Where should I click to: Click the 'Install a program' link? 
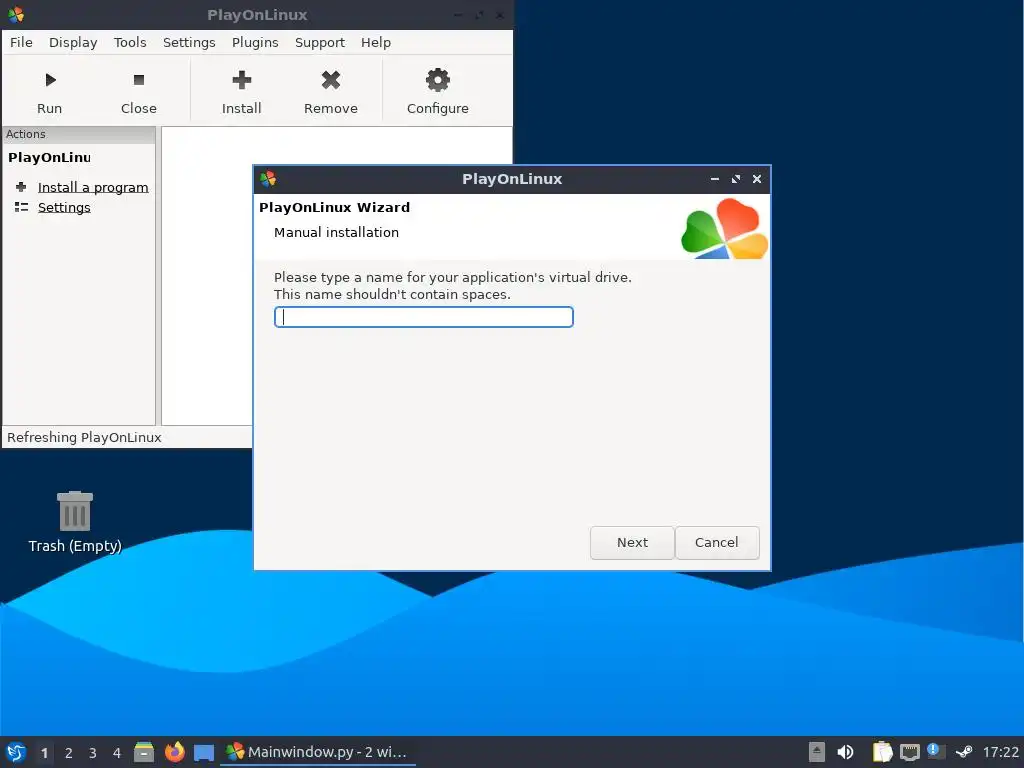93,187
